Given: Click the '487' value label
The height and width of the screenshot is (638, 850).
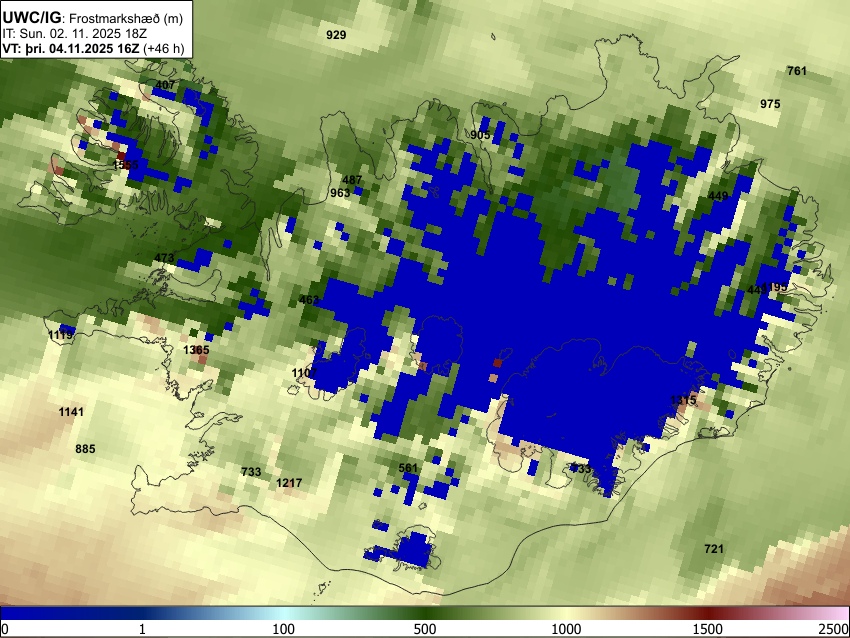Looking at the screenshot, I should 352,180.
